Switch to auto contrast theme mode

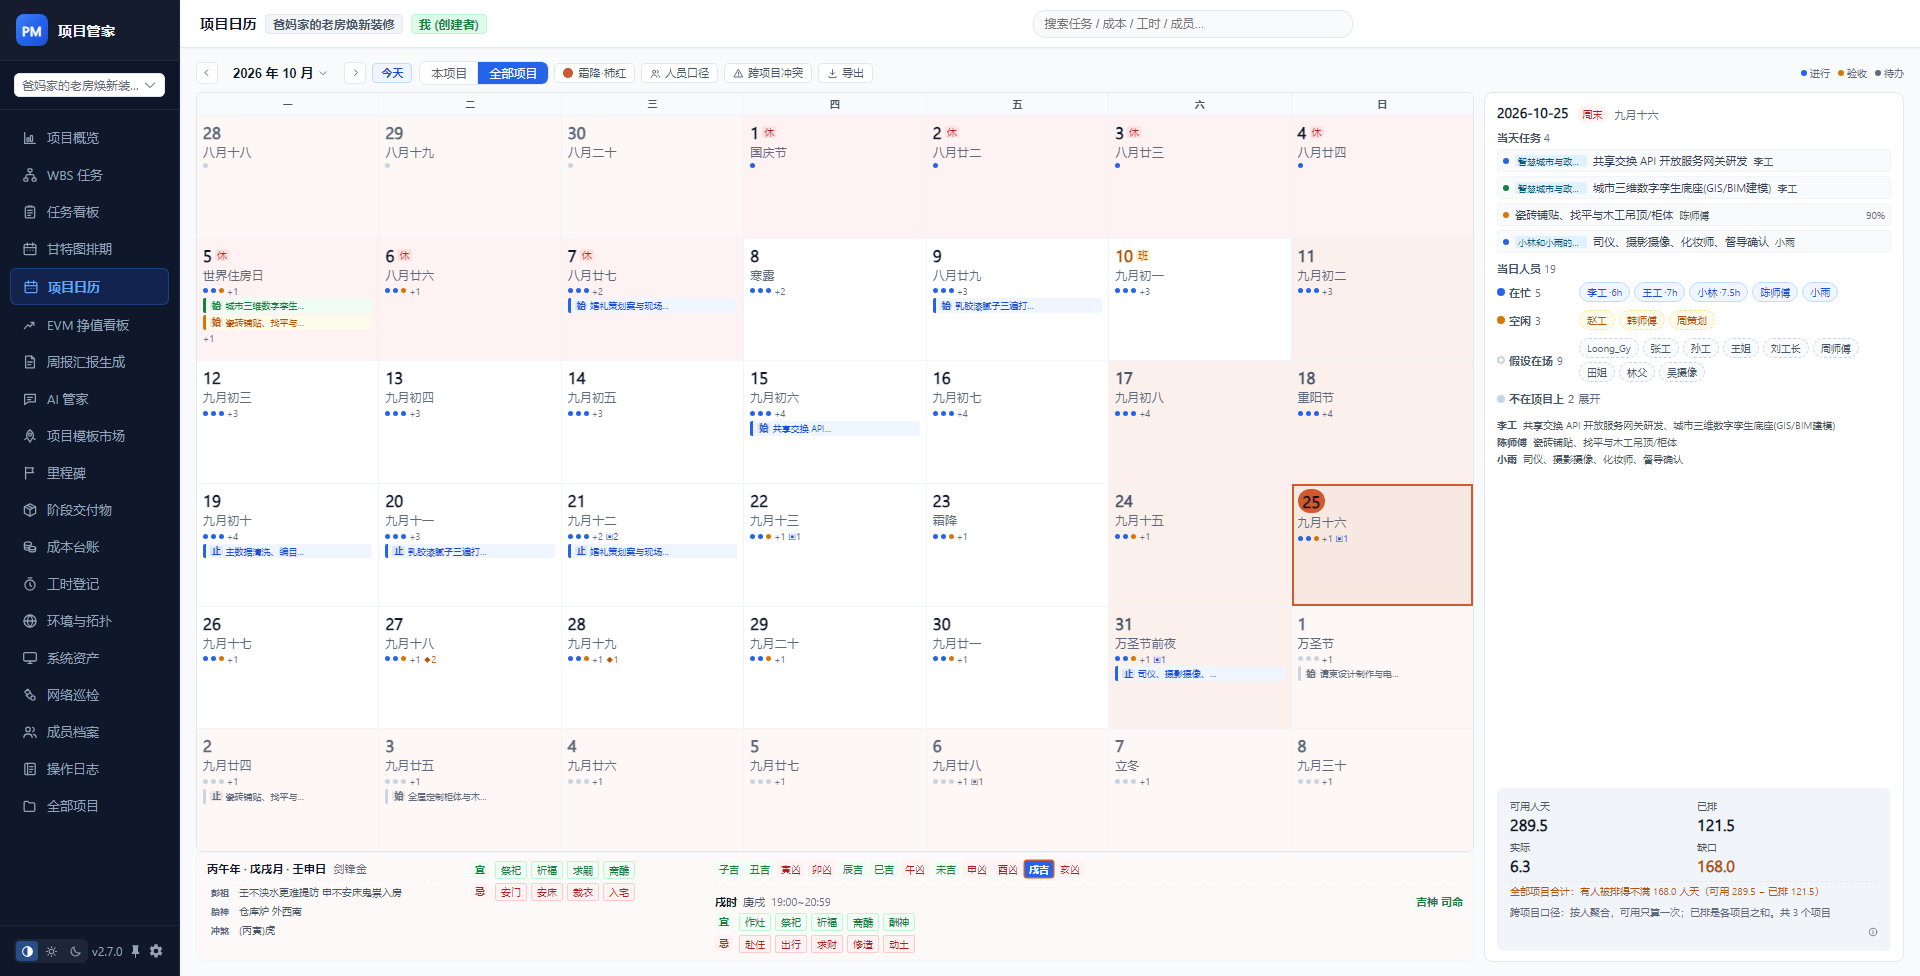[x=28, y=951]
